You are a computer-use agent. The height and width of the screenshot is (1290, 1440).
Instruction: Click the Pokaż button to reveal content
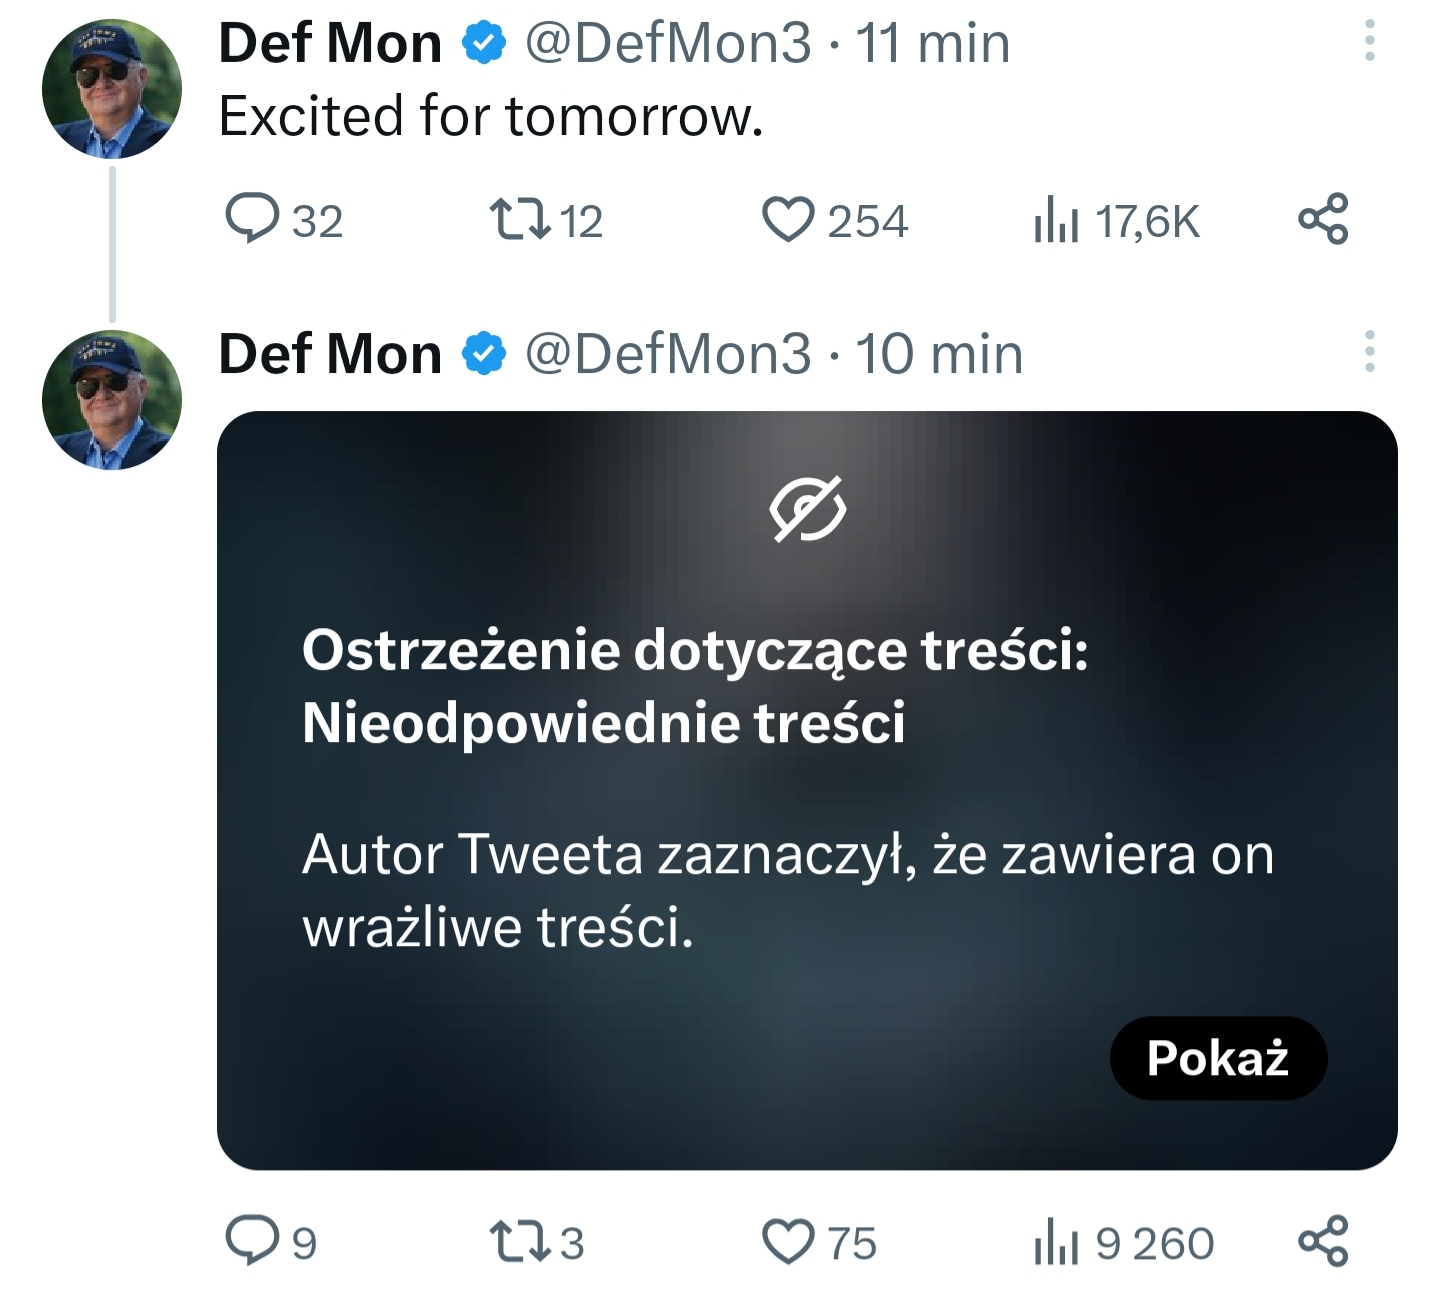(x=1218, y=1058)
